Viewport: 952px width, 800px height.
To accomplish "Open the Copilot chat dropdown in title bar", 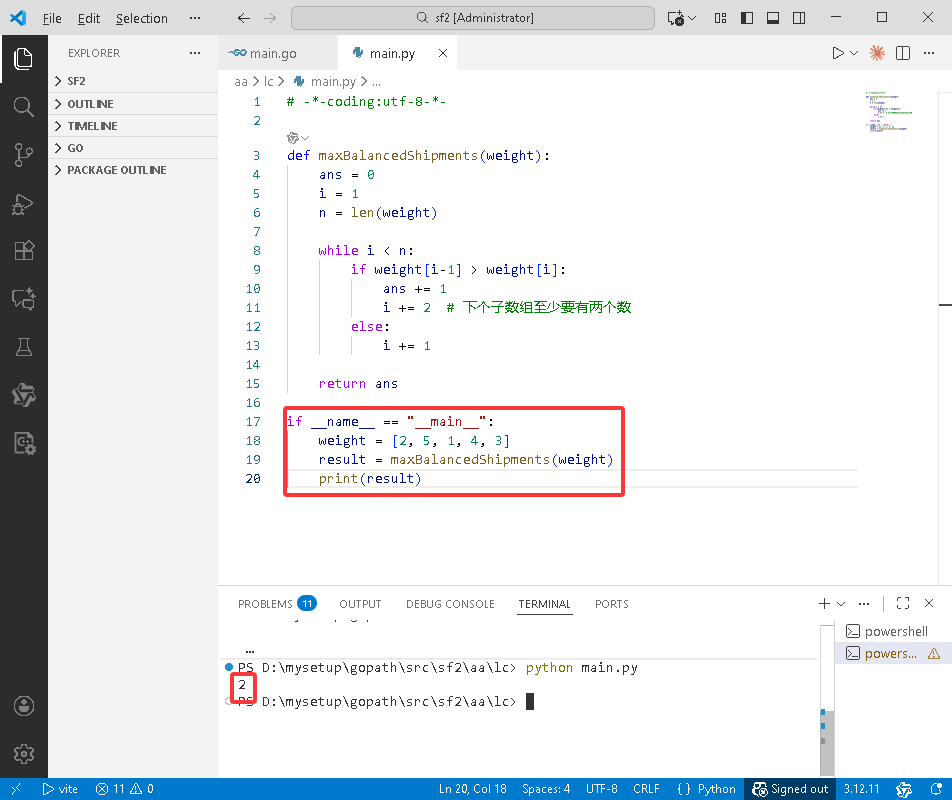I will [692, 18].
